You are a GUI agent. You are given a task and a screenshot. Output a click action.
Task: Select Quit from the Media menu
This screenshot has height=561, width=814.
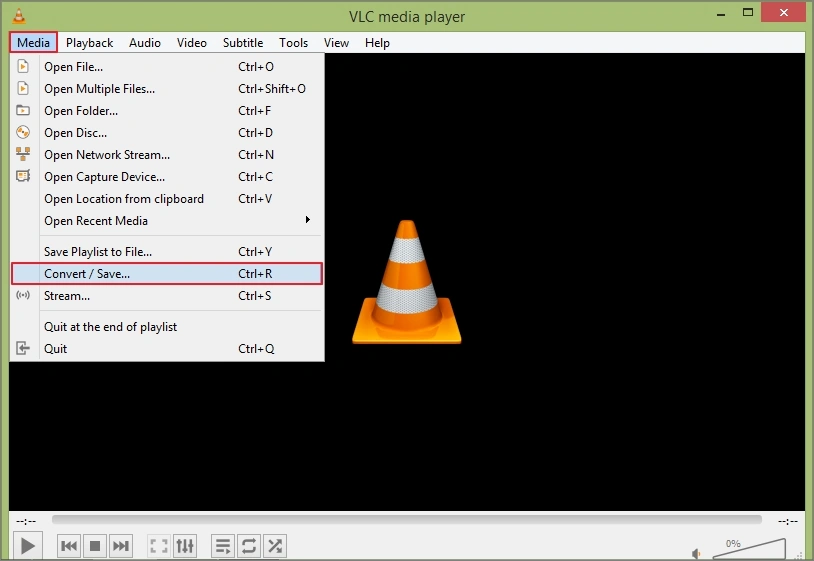coord(167,349)
